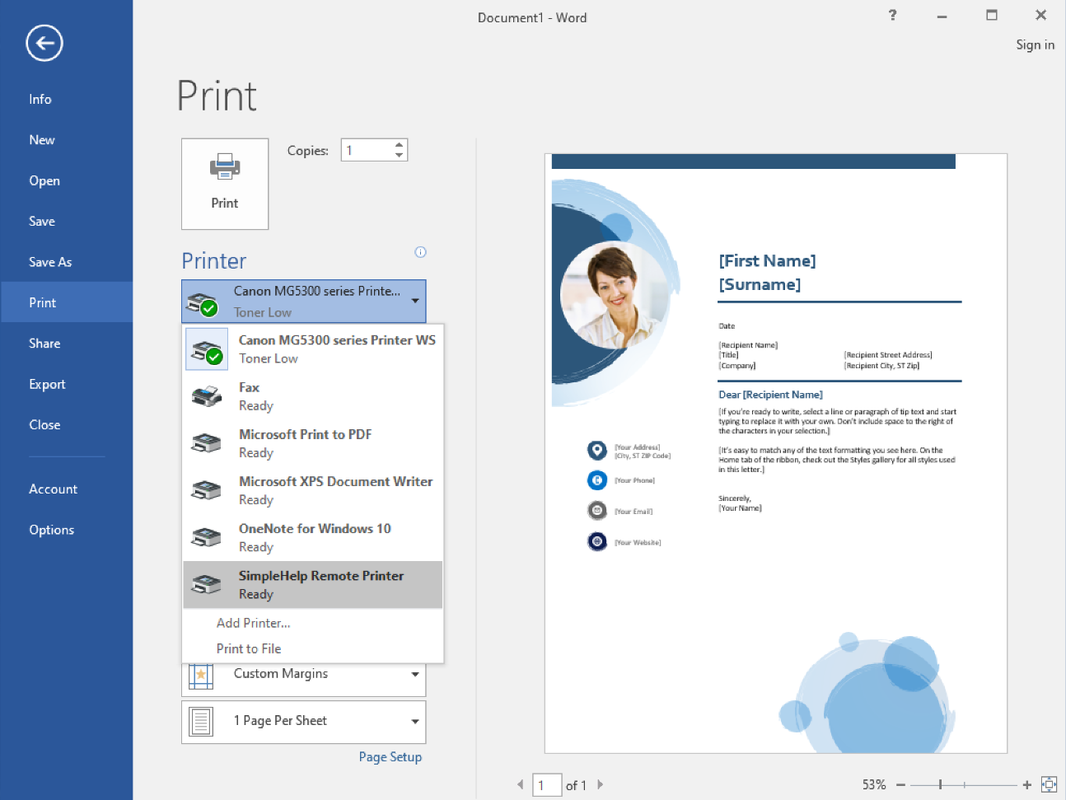
Task: Go to the Open tab
Action: click(67, 181)
